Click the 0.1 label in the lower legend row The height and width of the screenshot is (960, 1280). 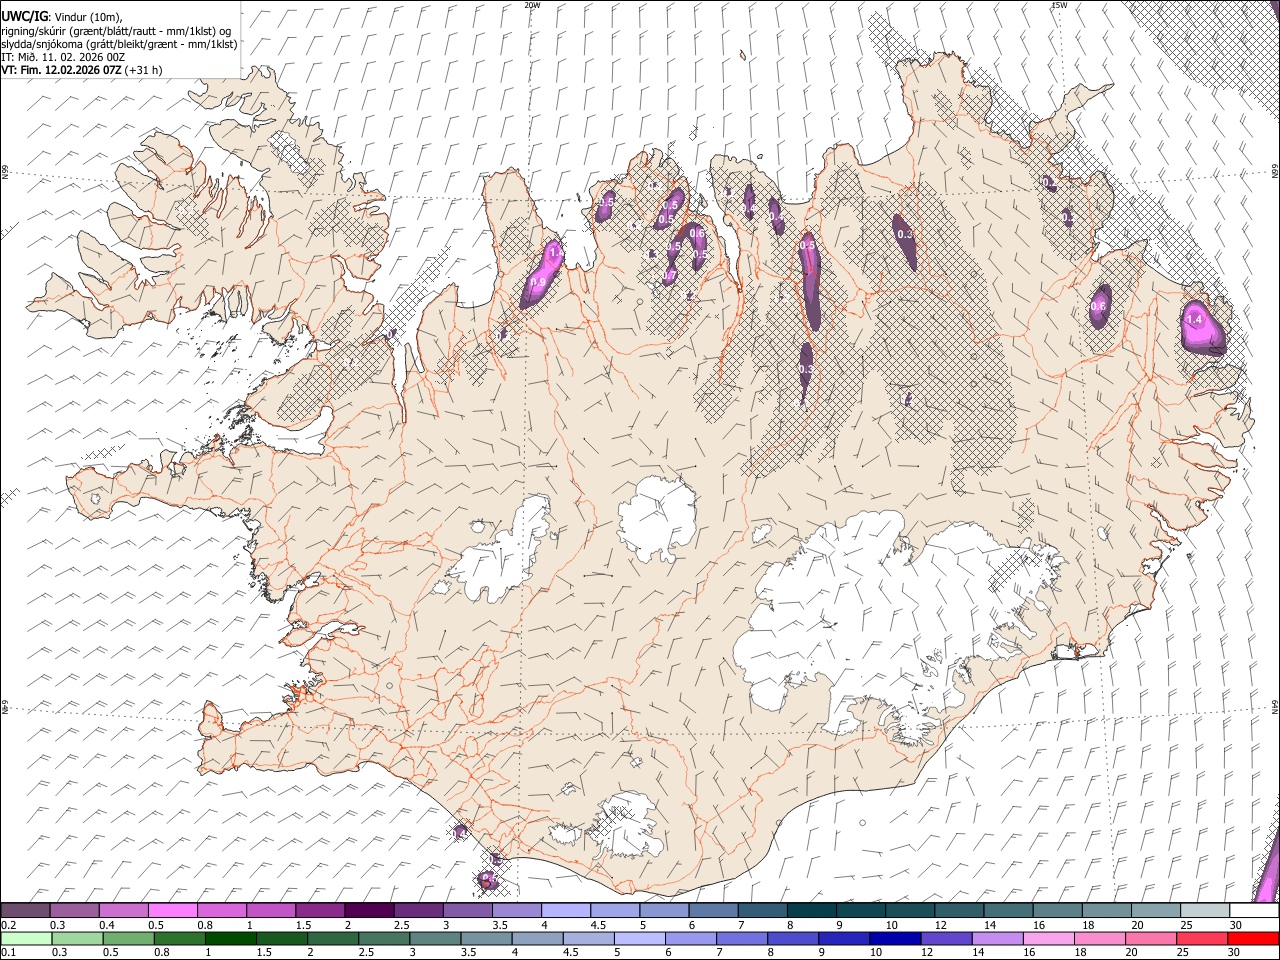8,953
